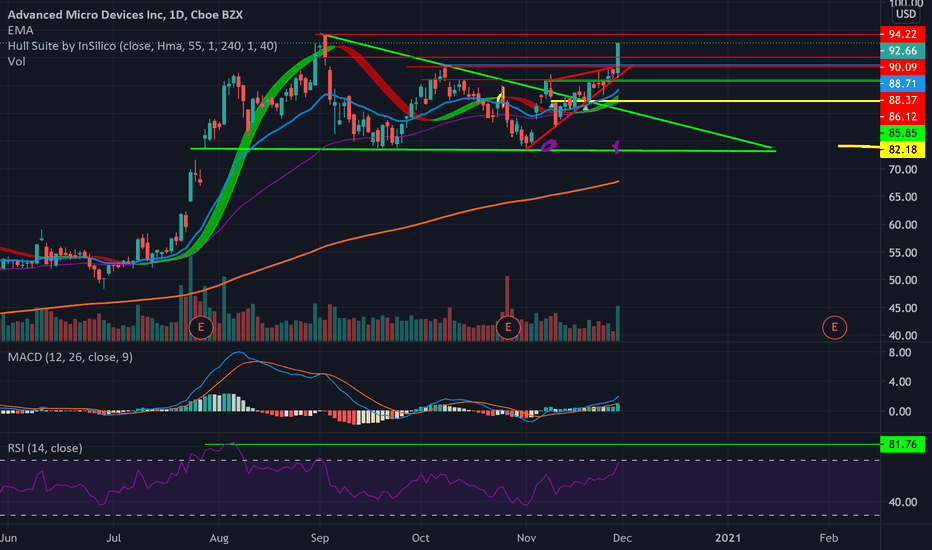Click the purple circle drawing near November low
The height and width of the screenshot is (550, 932).
[x=549, y=145]
